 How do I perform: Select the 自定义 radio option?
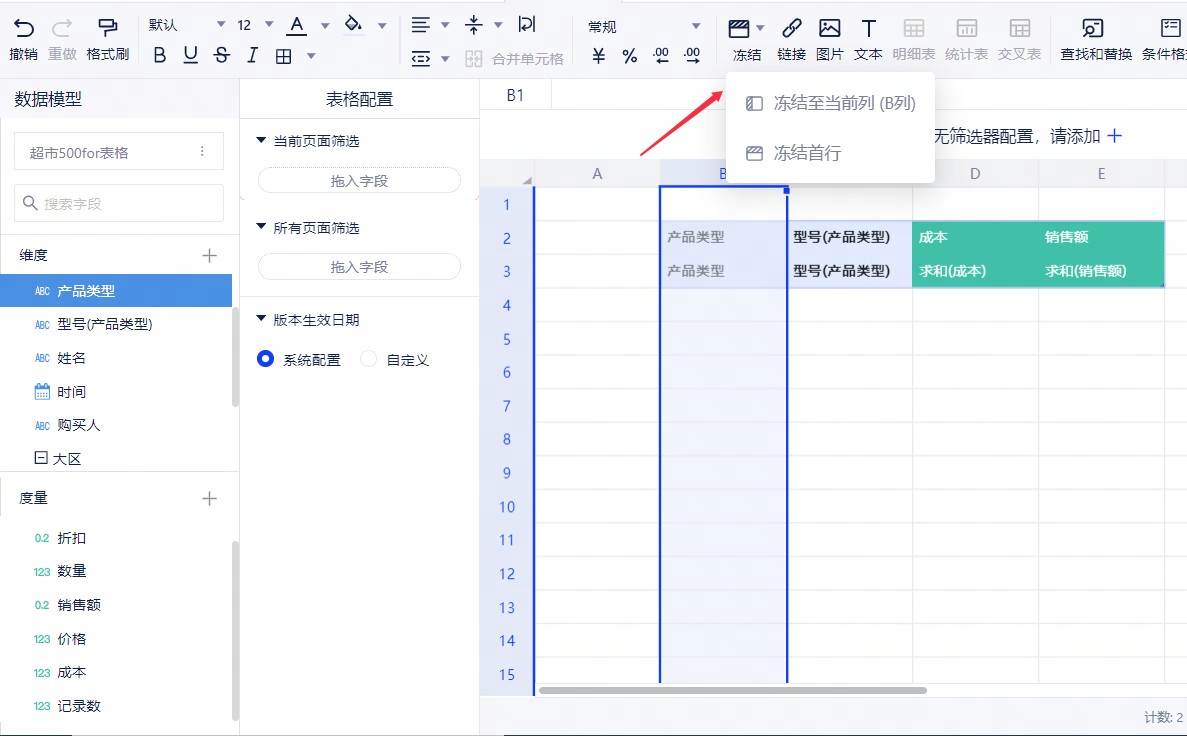(368, 359)
